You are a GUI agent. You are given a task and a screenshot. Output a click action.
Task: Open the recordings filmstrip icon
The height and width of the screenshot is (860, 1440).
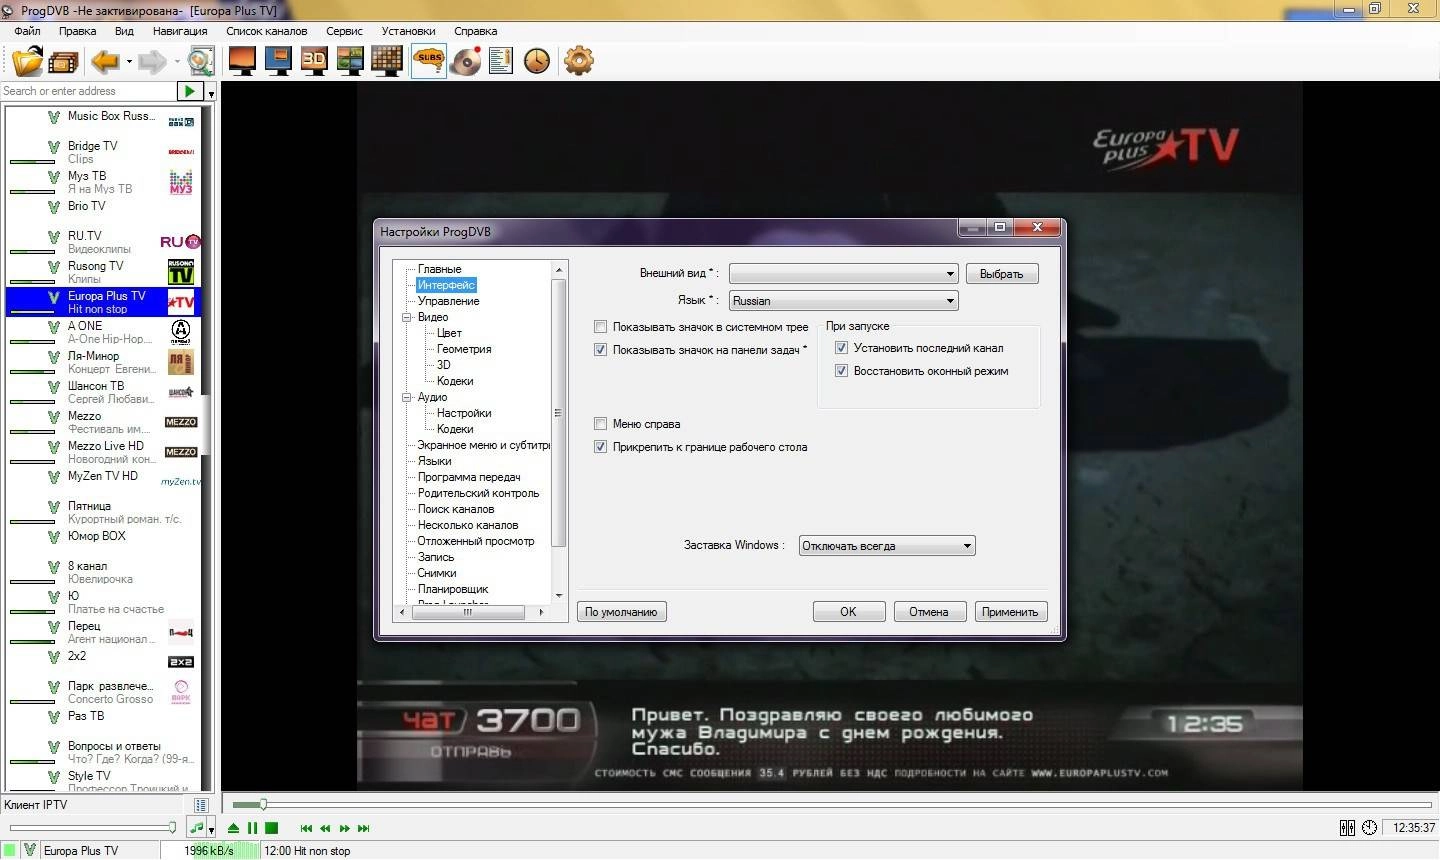63,63
